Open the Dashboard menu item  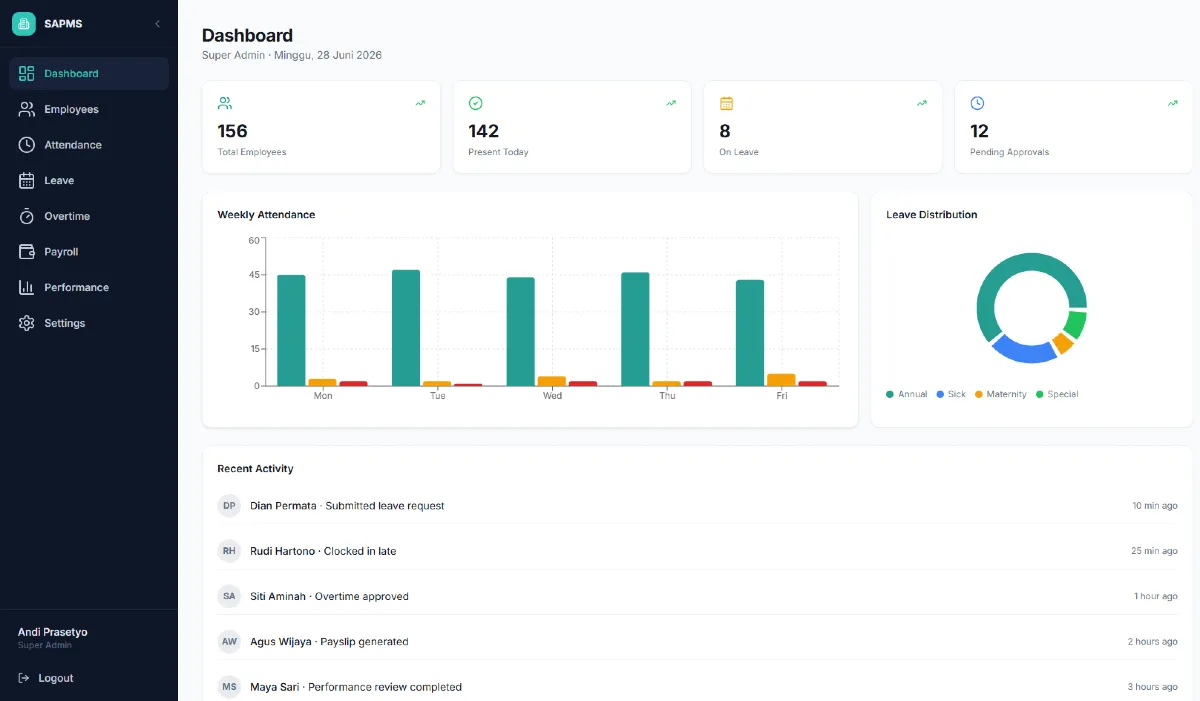(89, 73)
